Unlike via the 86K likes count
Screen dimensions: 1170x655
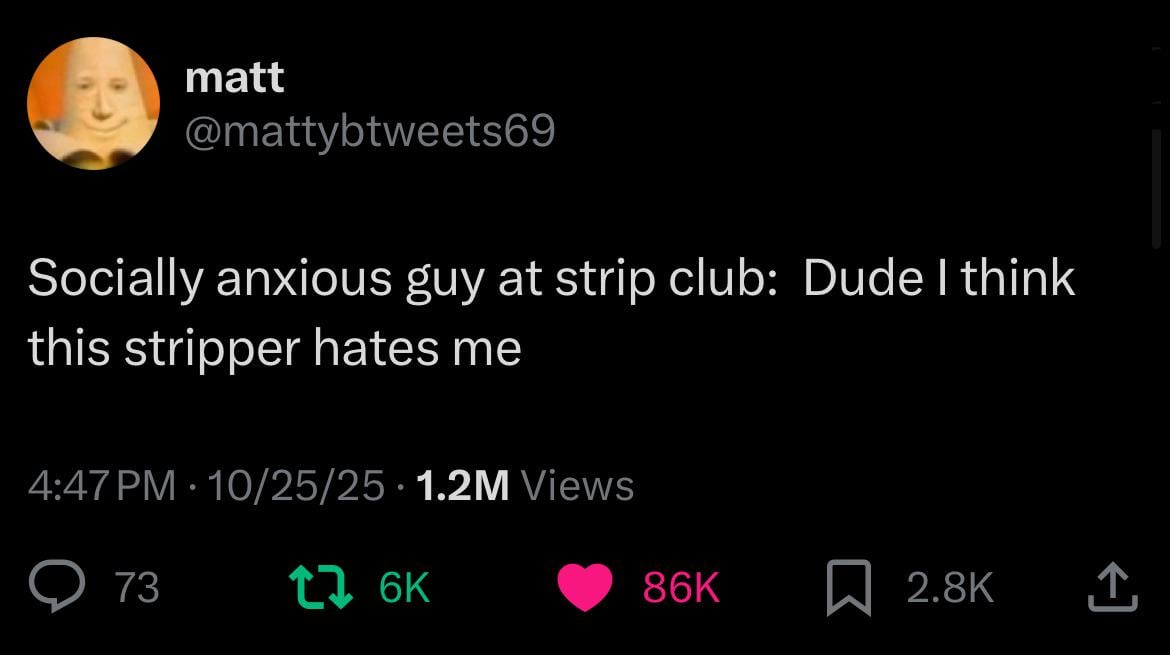[681, 587]
